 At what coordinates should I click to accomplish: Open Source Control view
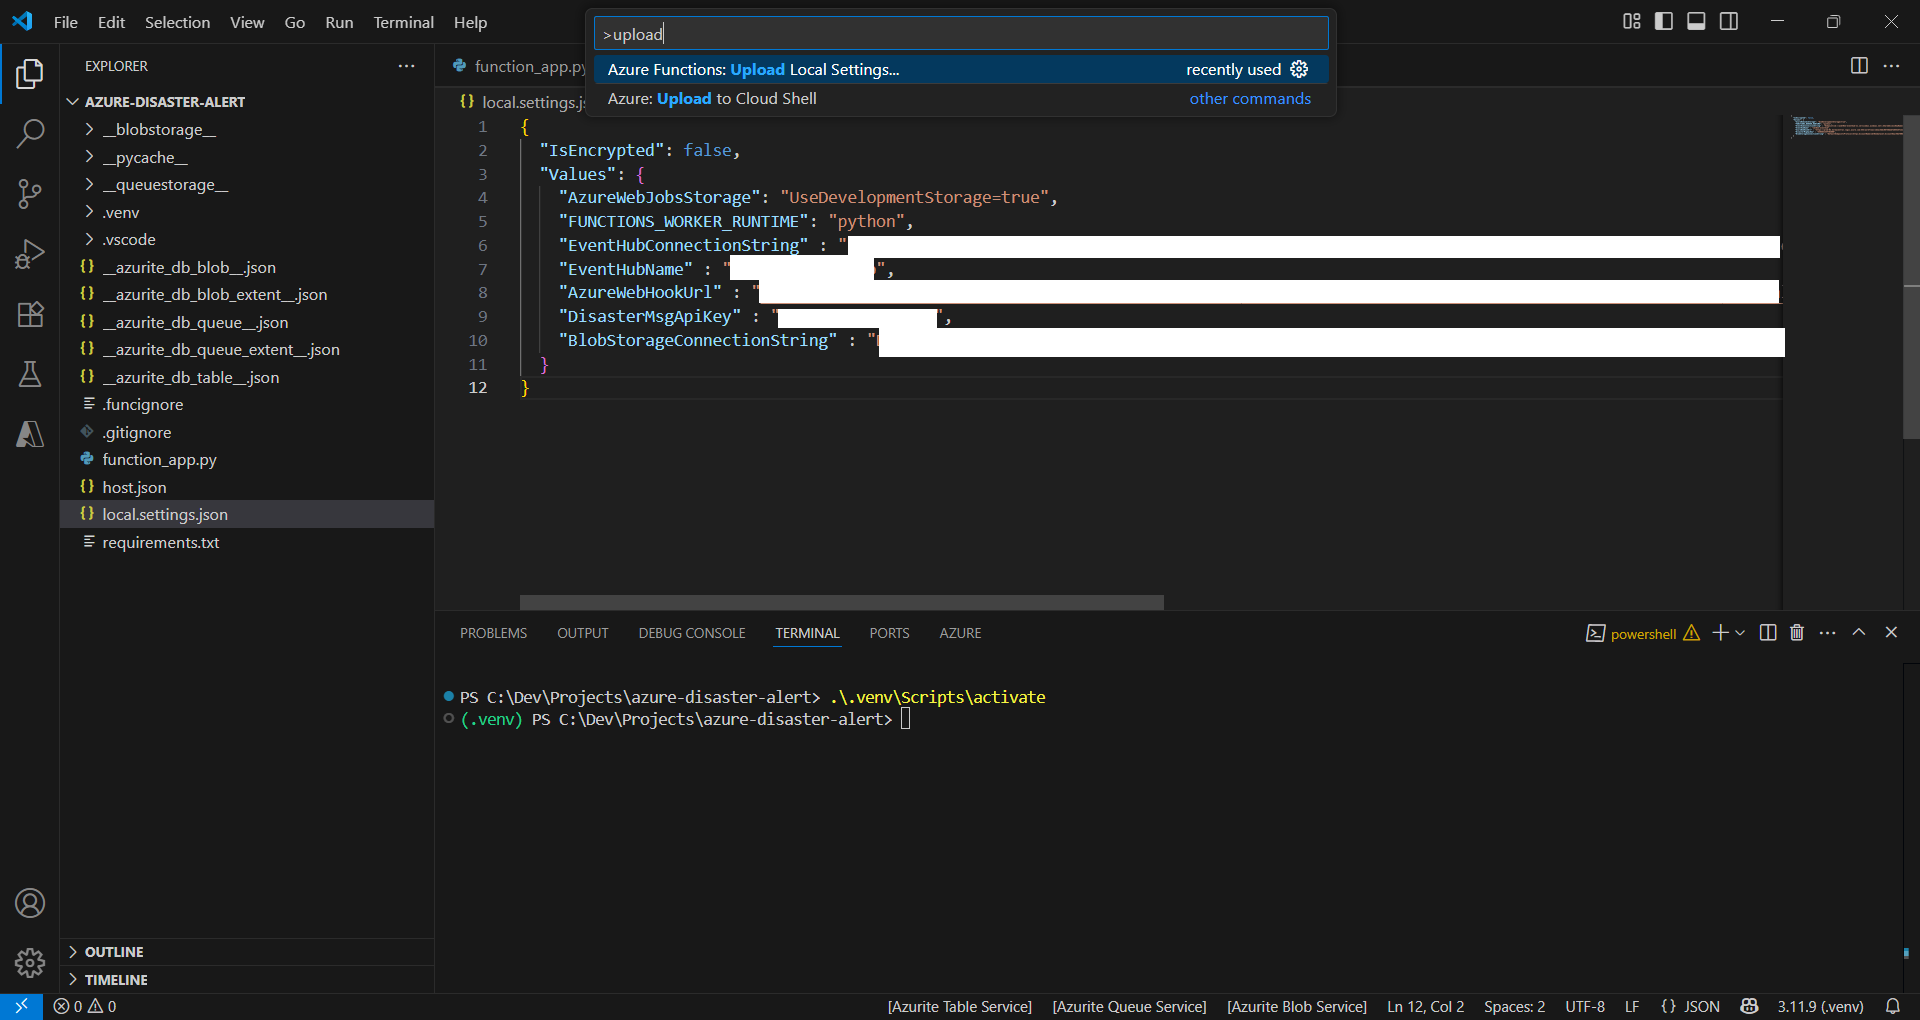[x=30, y=194]
